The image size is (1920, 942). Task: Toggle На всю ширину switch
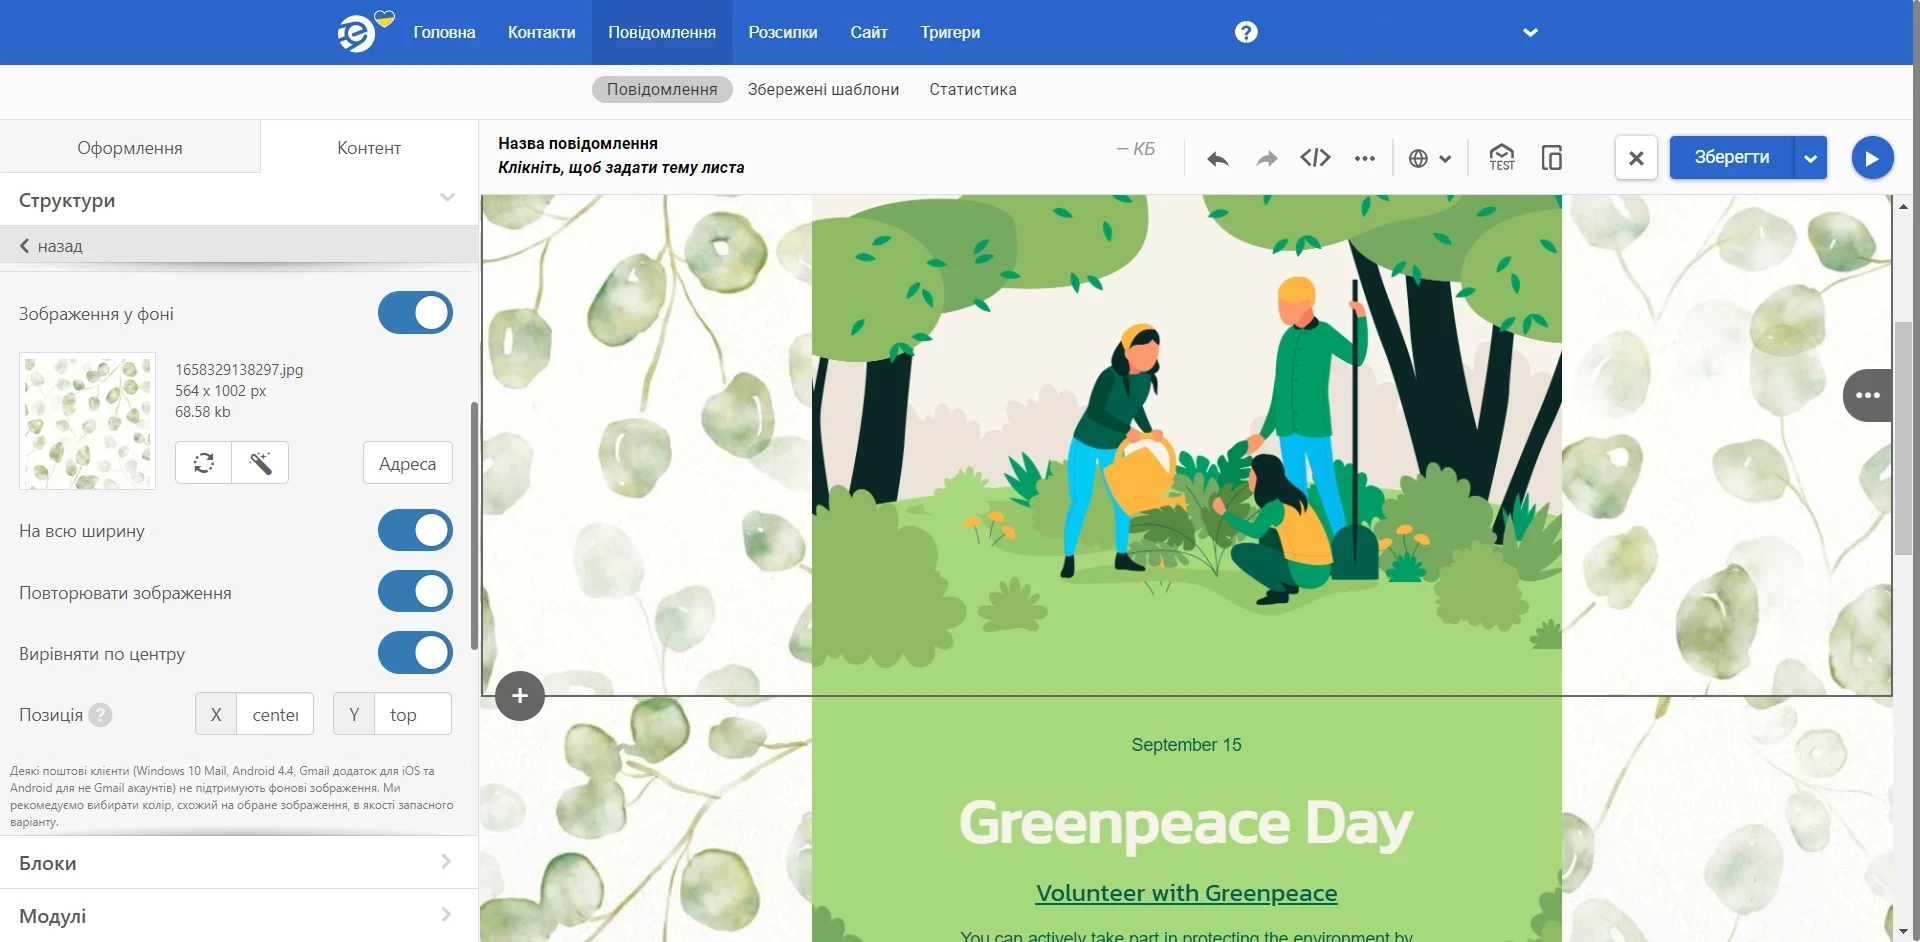point(415,530)
